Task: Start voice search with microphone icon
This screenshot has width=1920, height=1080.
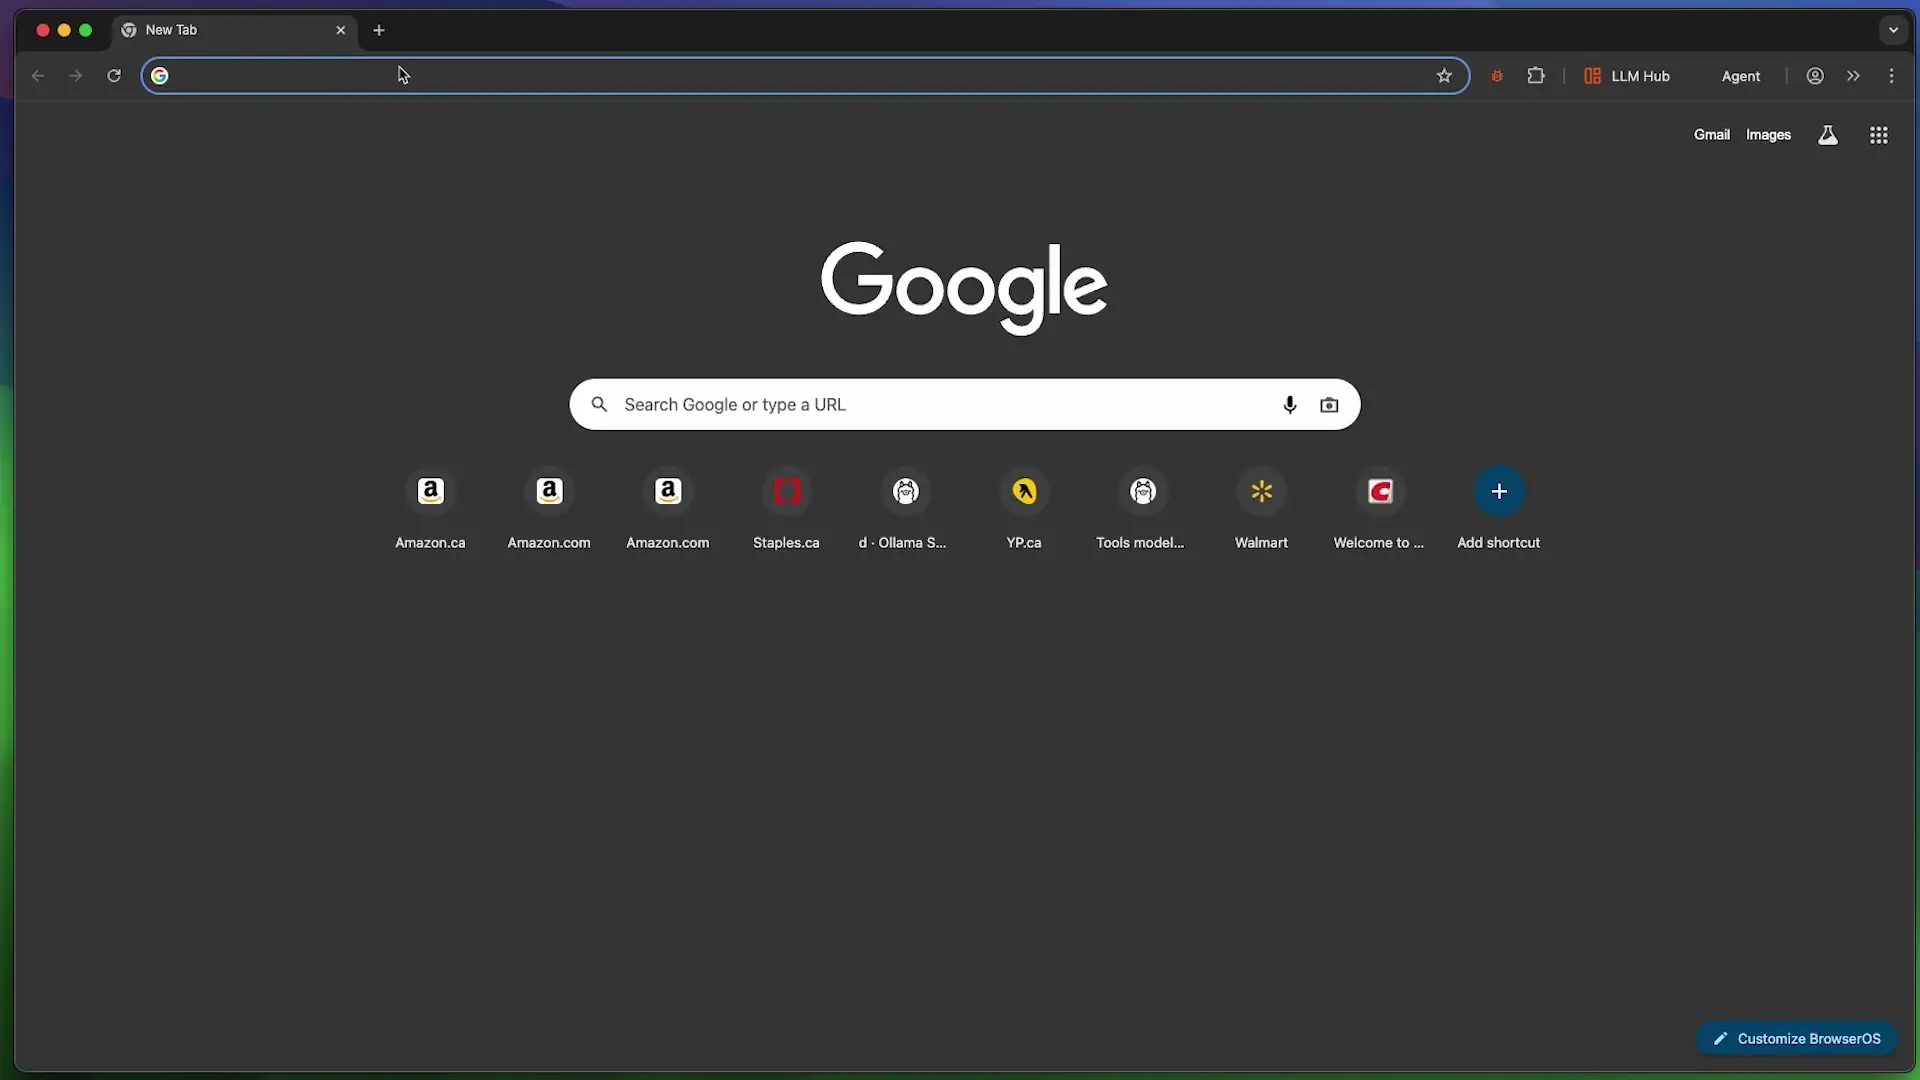Action: coord(1289,404)
